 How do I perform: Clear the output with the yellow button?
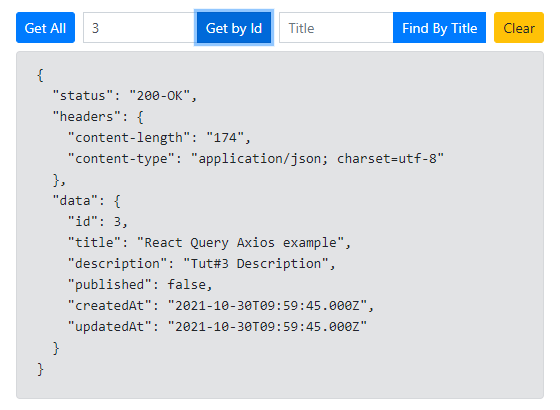coord(519,28)
